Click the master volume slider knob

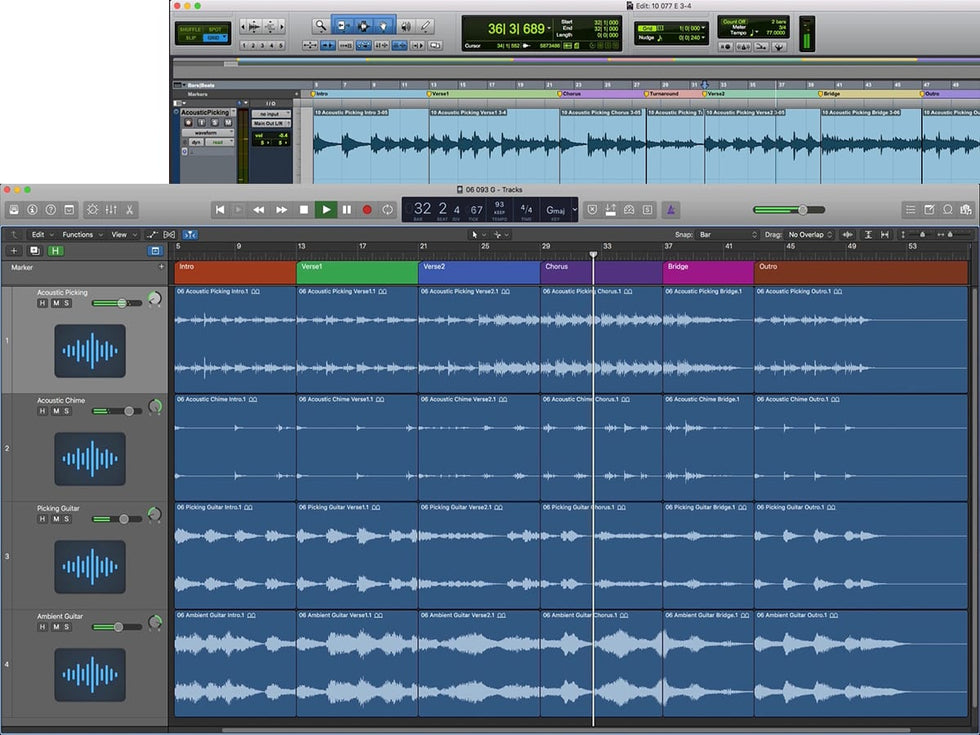pyautogui.click(x=801, y=210)
